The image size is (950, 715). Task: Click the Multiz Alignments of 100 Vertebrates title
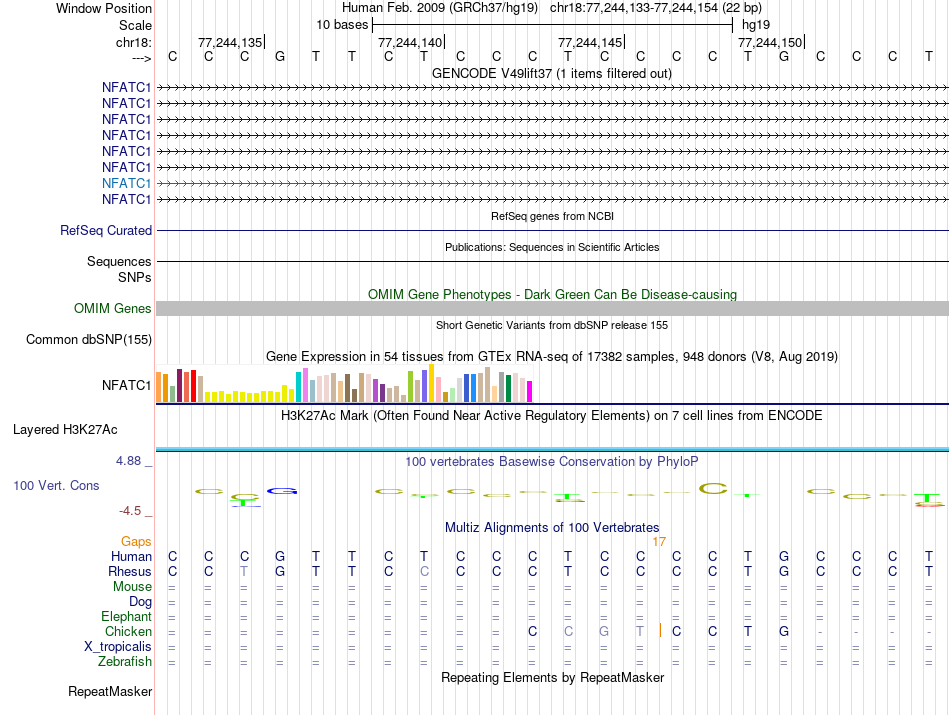click(551, 526)
